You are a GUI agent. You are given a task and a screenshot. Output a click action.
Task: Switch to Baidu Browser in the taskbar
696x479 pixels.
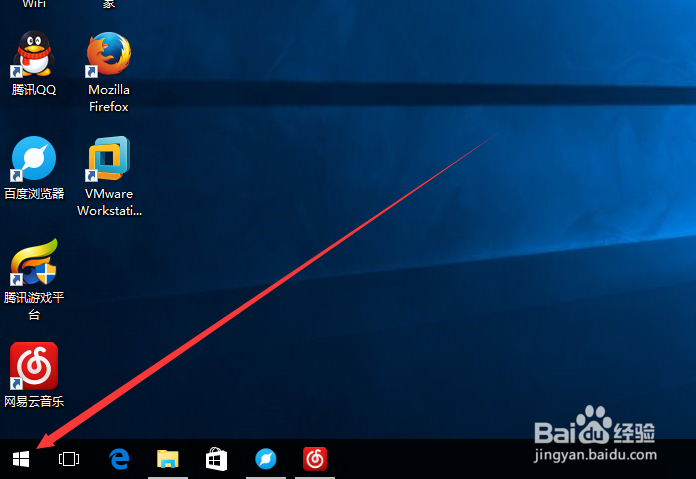point(266,459)
